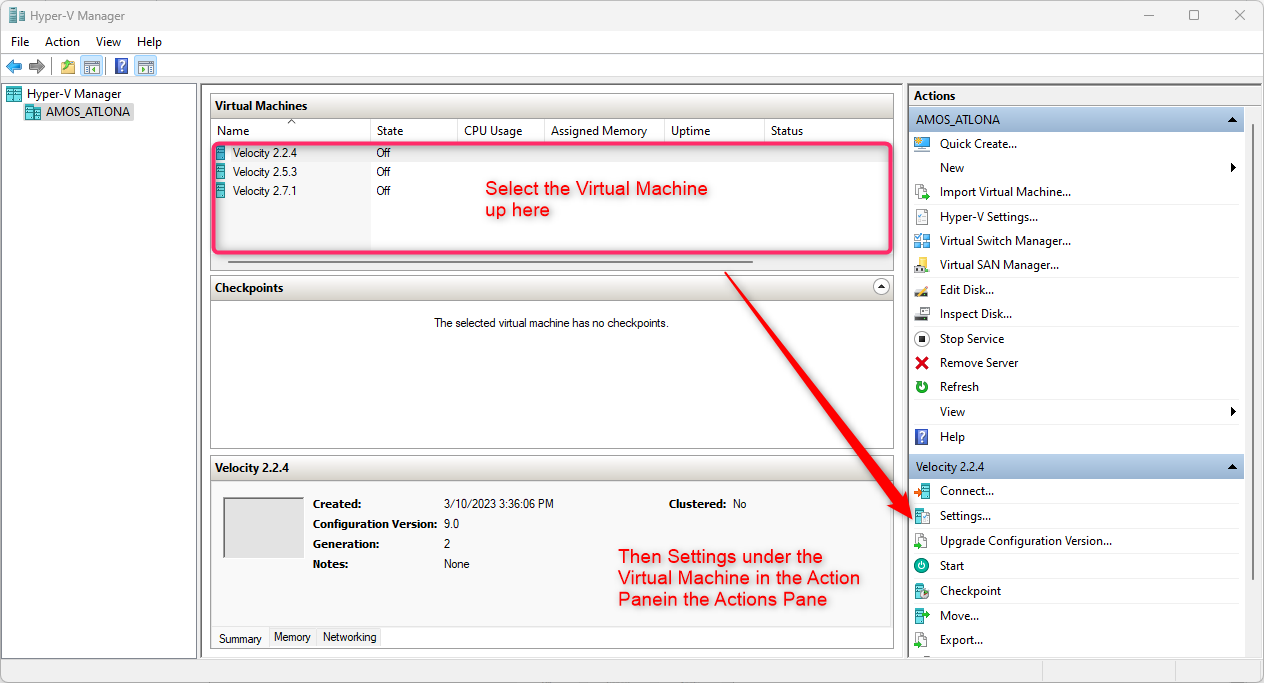Switch to the Summary tab
The image size is (1264, 683).
240,638
